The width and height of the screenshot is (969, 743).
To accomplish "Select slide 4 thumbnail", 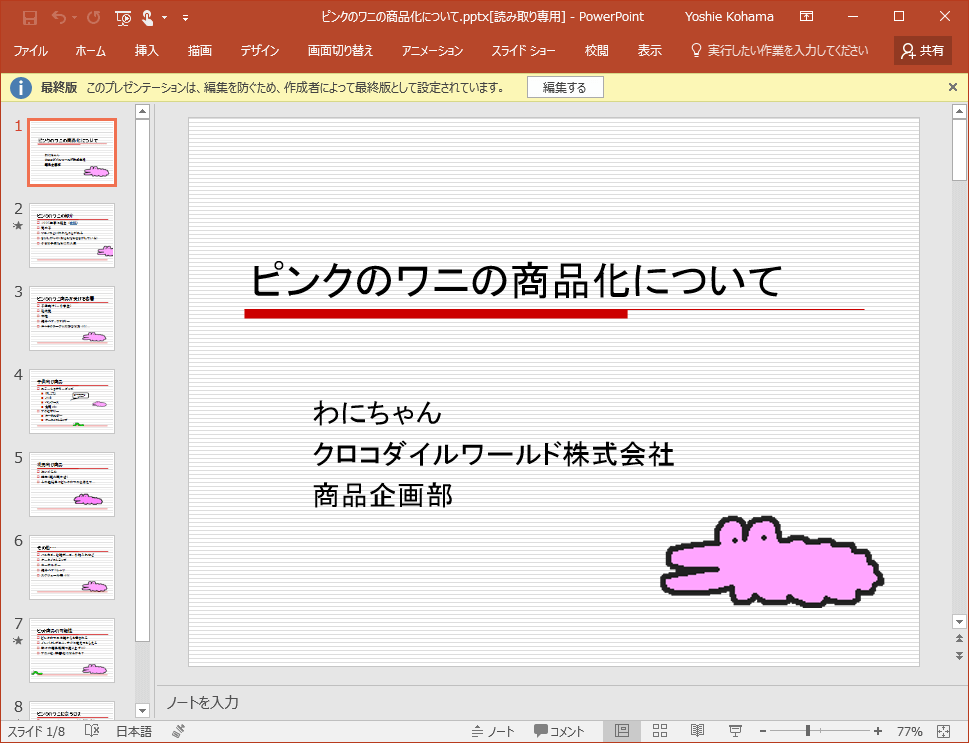I will tap(72, 401).
